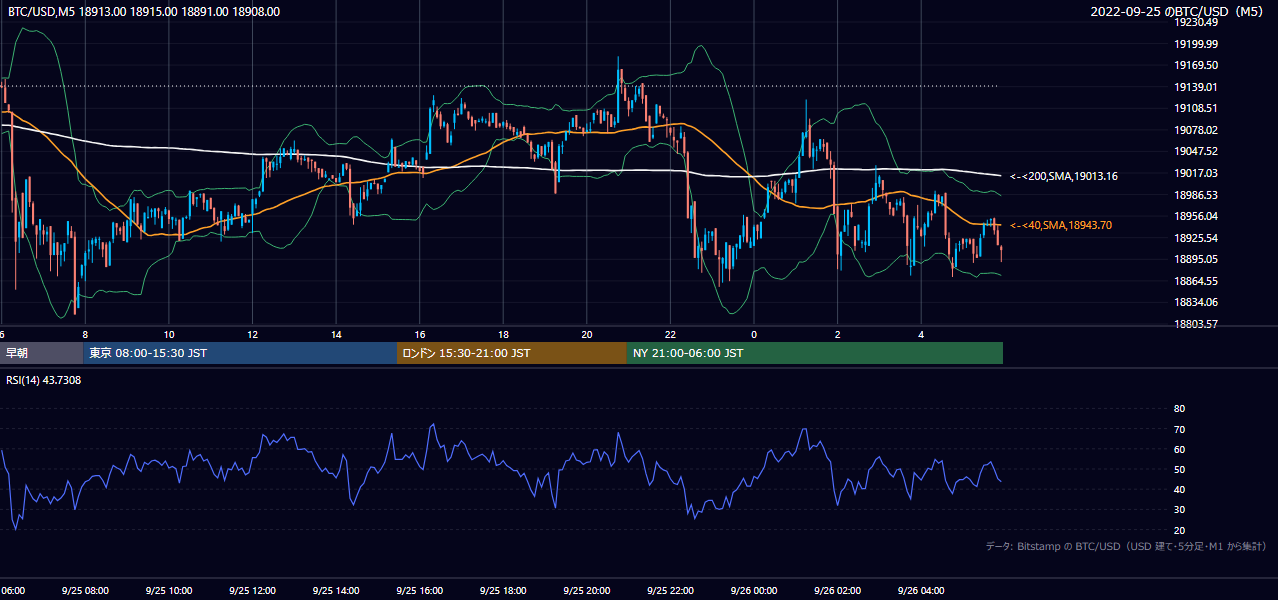The image size is (1278, 600).
Task: Click the price axis value 18834.06
Action: pyautogui.click(x=1196, y=302)
